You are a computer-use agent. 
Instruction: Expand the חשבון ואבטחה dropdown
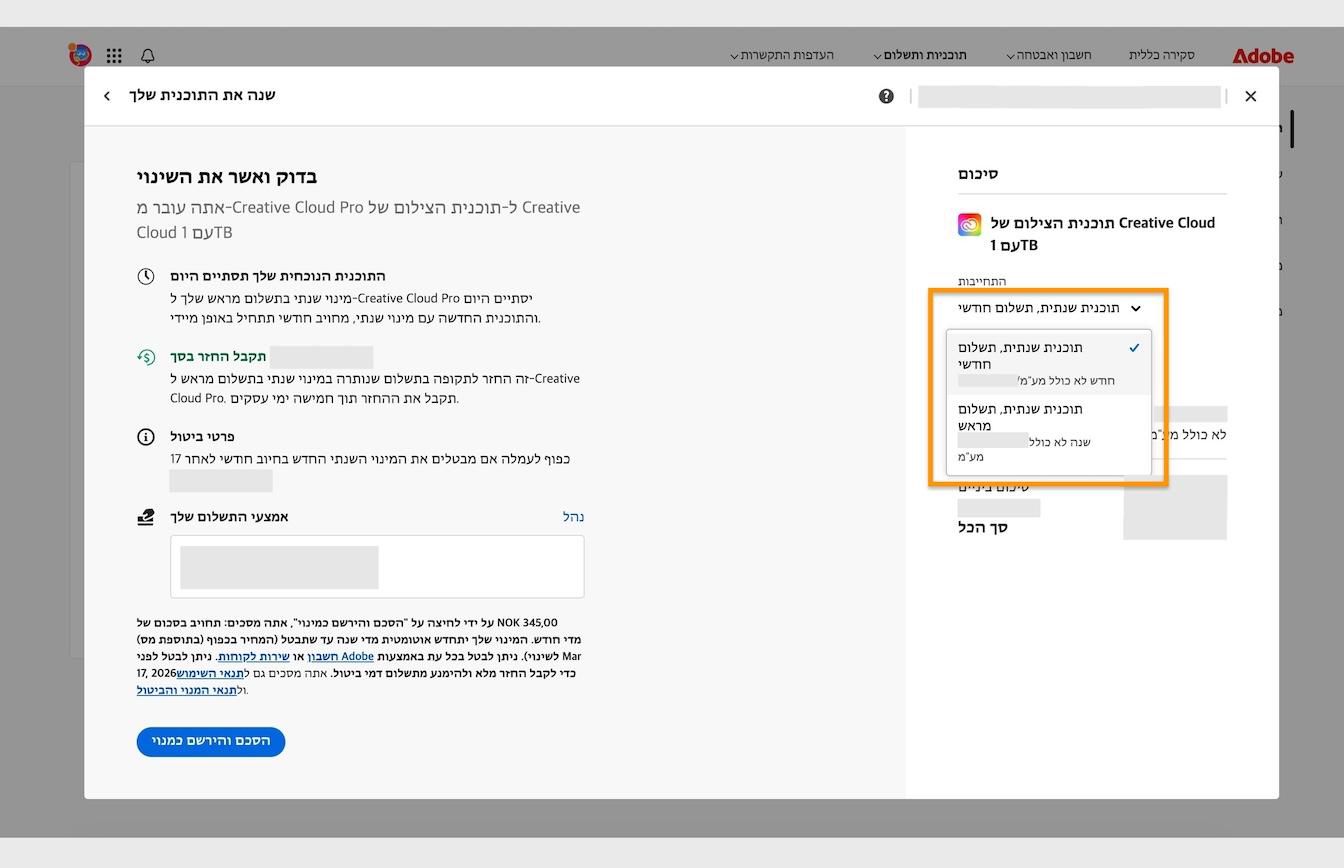tap(1048, 55)
